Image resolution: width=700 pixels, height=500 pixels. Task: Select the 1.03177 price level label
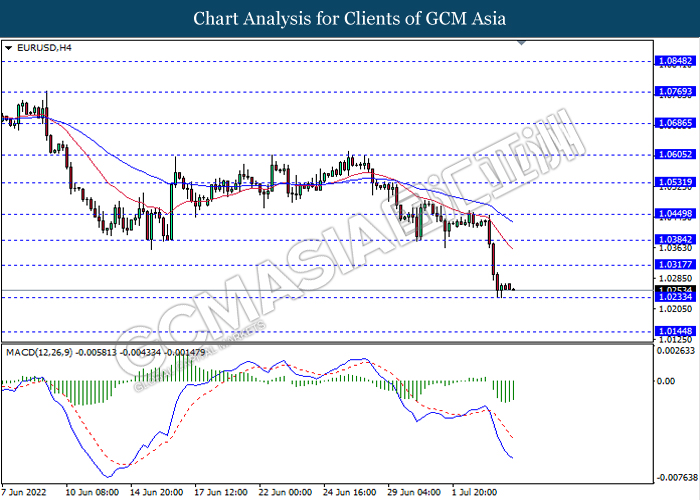point(675,265)
